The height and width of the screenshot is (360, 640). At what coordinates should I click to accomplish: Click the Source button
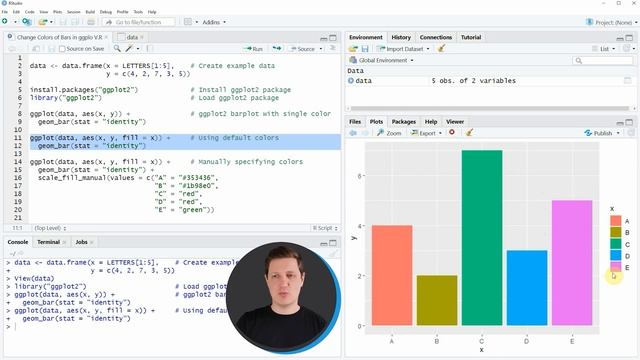pos(303,49)
